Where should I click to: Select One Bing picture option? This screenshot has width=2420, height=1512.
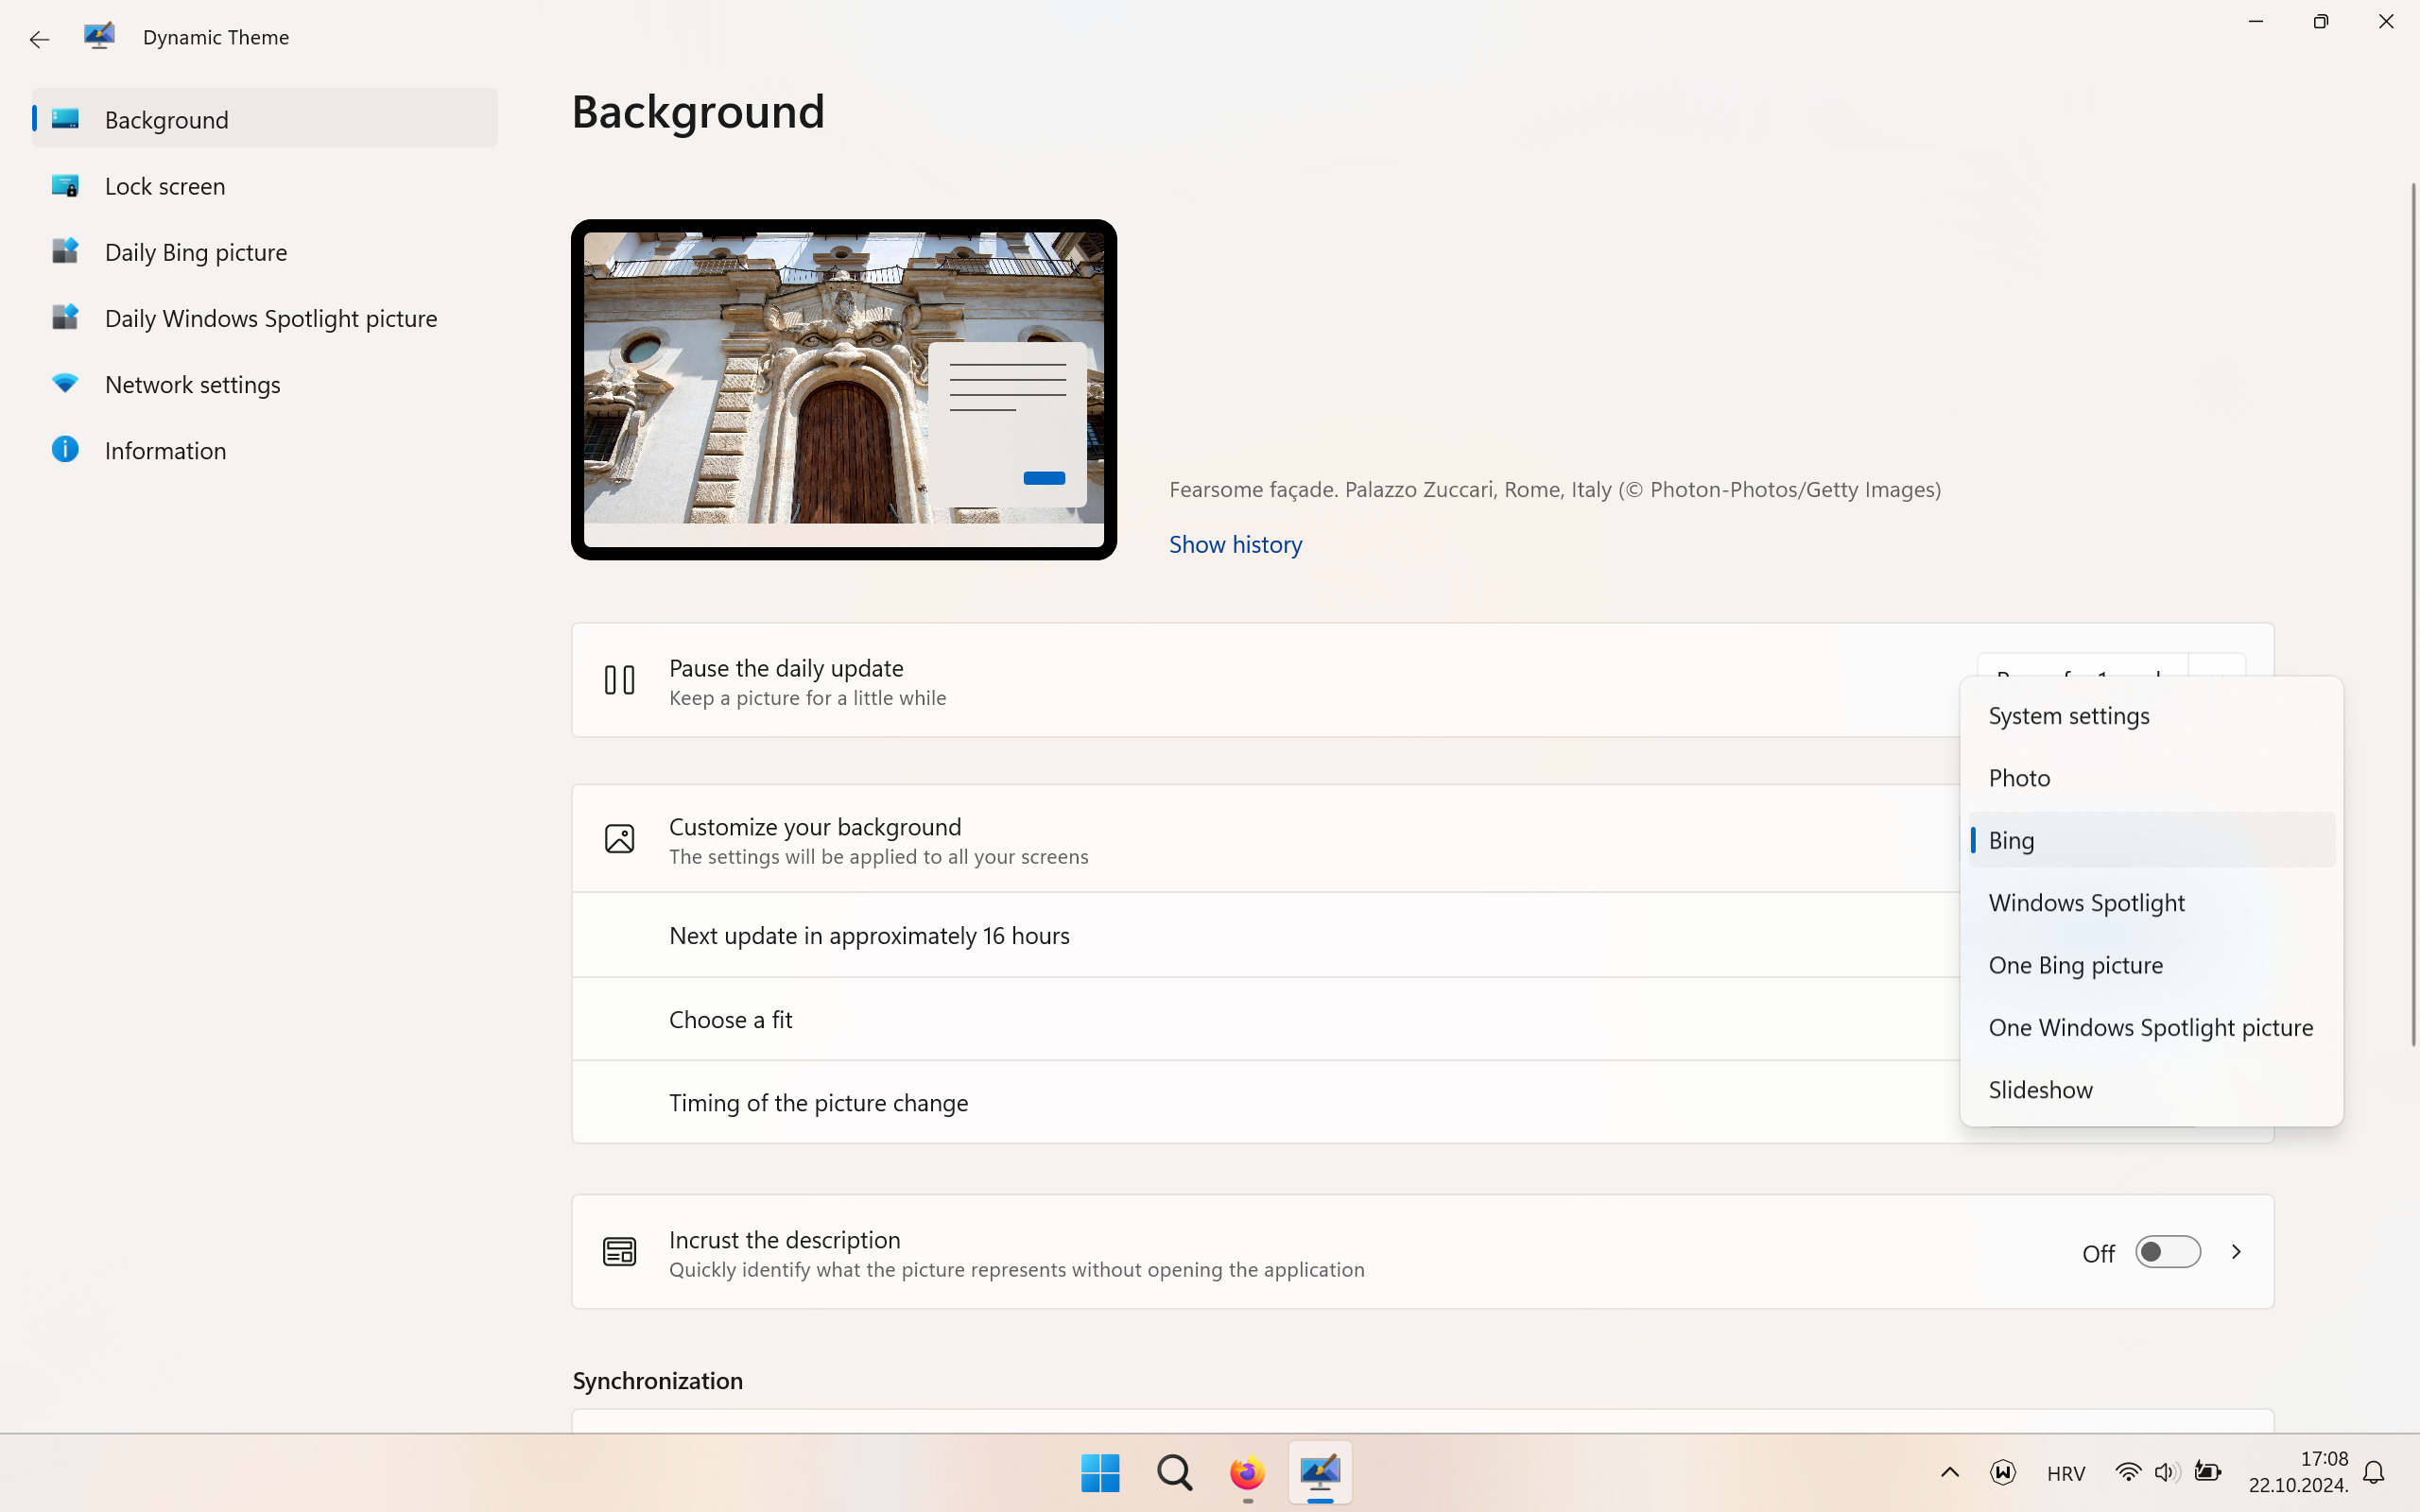[x=2151, y=965]
